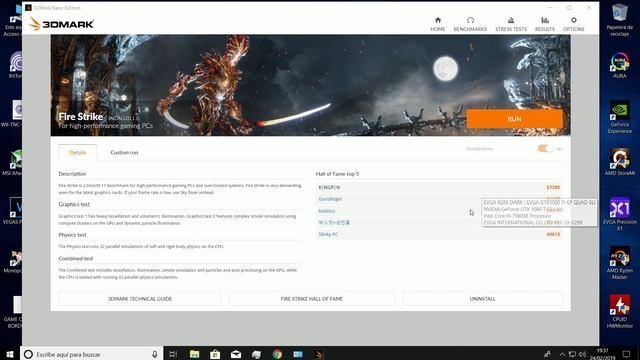Open AMD Ryzen Master desktop icon
This screenshot has width=640, height=360.
[620, 263]
